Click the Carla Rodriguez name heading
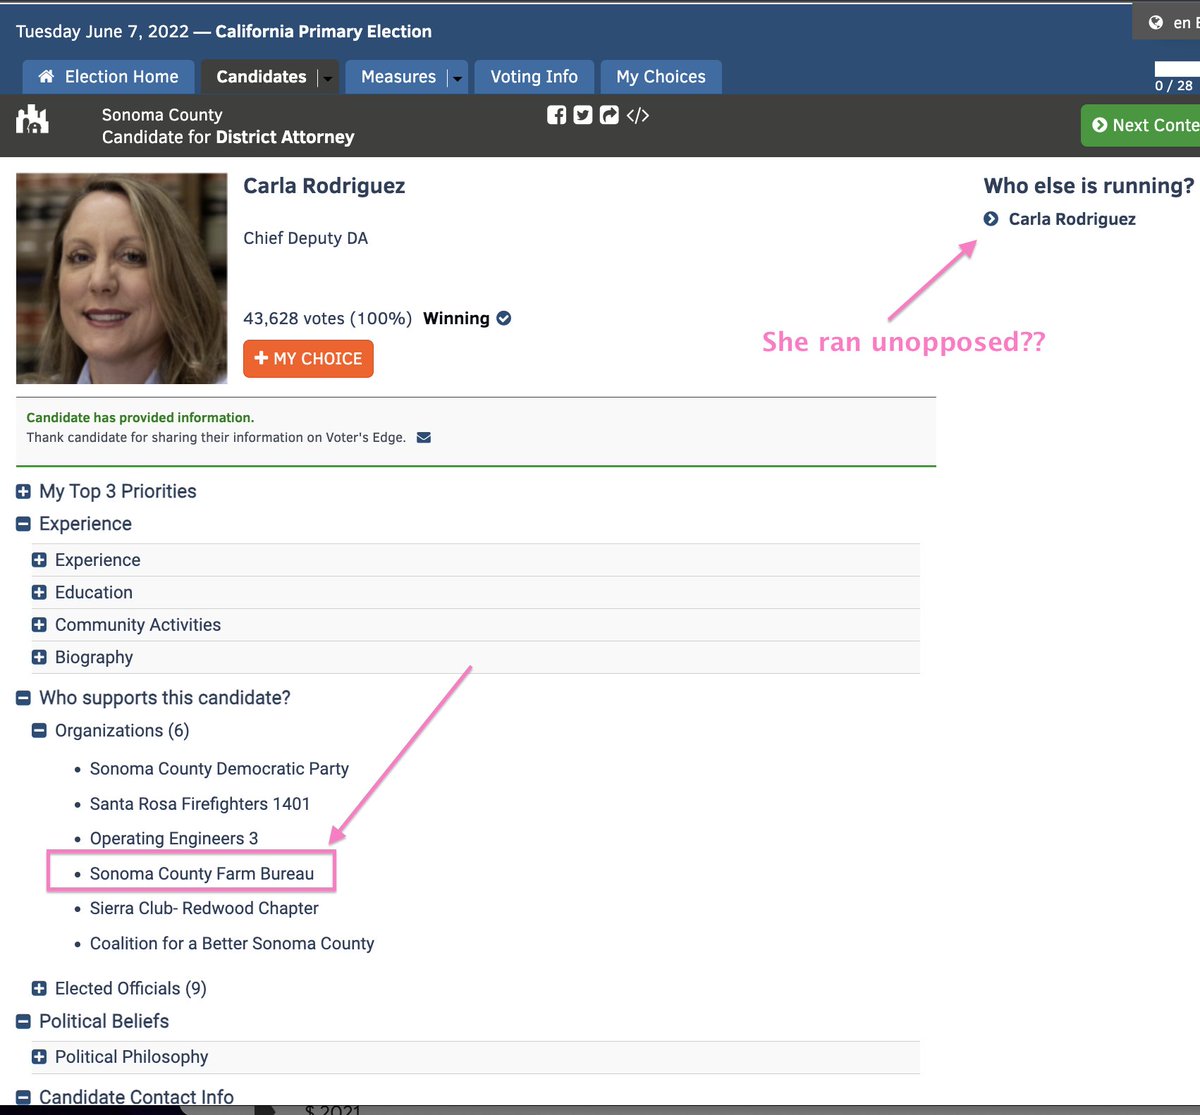 point(324,186)
